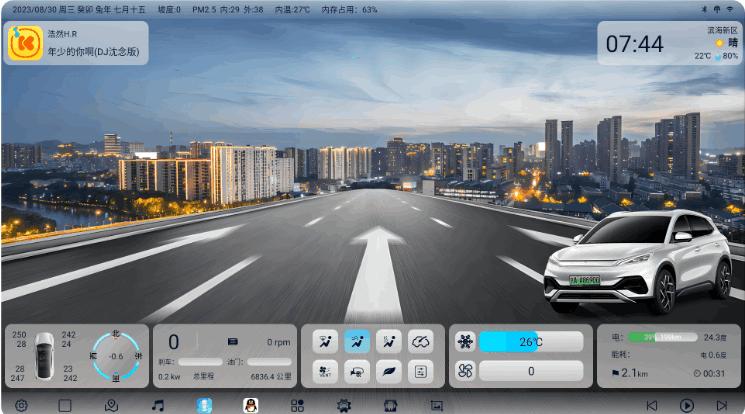Viewport: 745px width, 414px height.
Task: Tap the blue voice assistant icon
Action: pyautogui.click(x=204, y=405)
